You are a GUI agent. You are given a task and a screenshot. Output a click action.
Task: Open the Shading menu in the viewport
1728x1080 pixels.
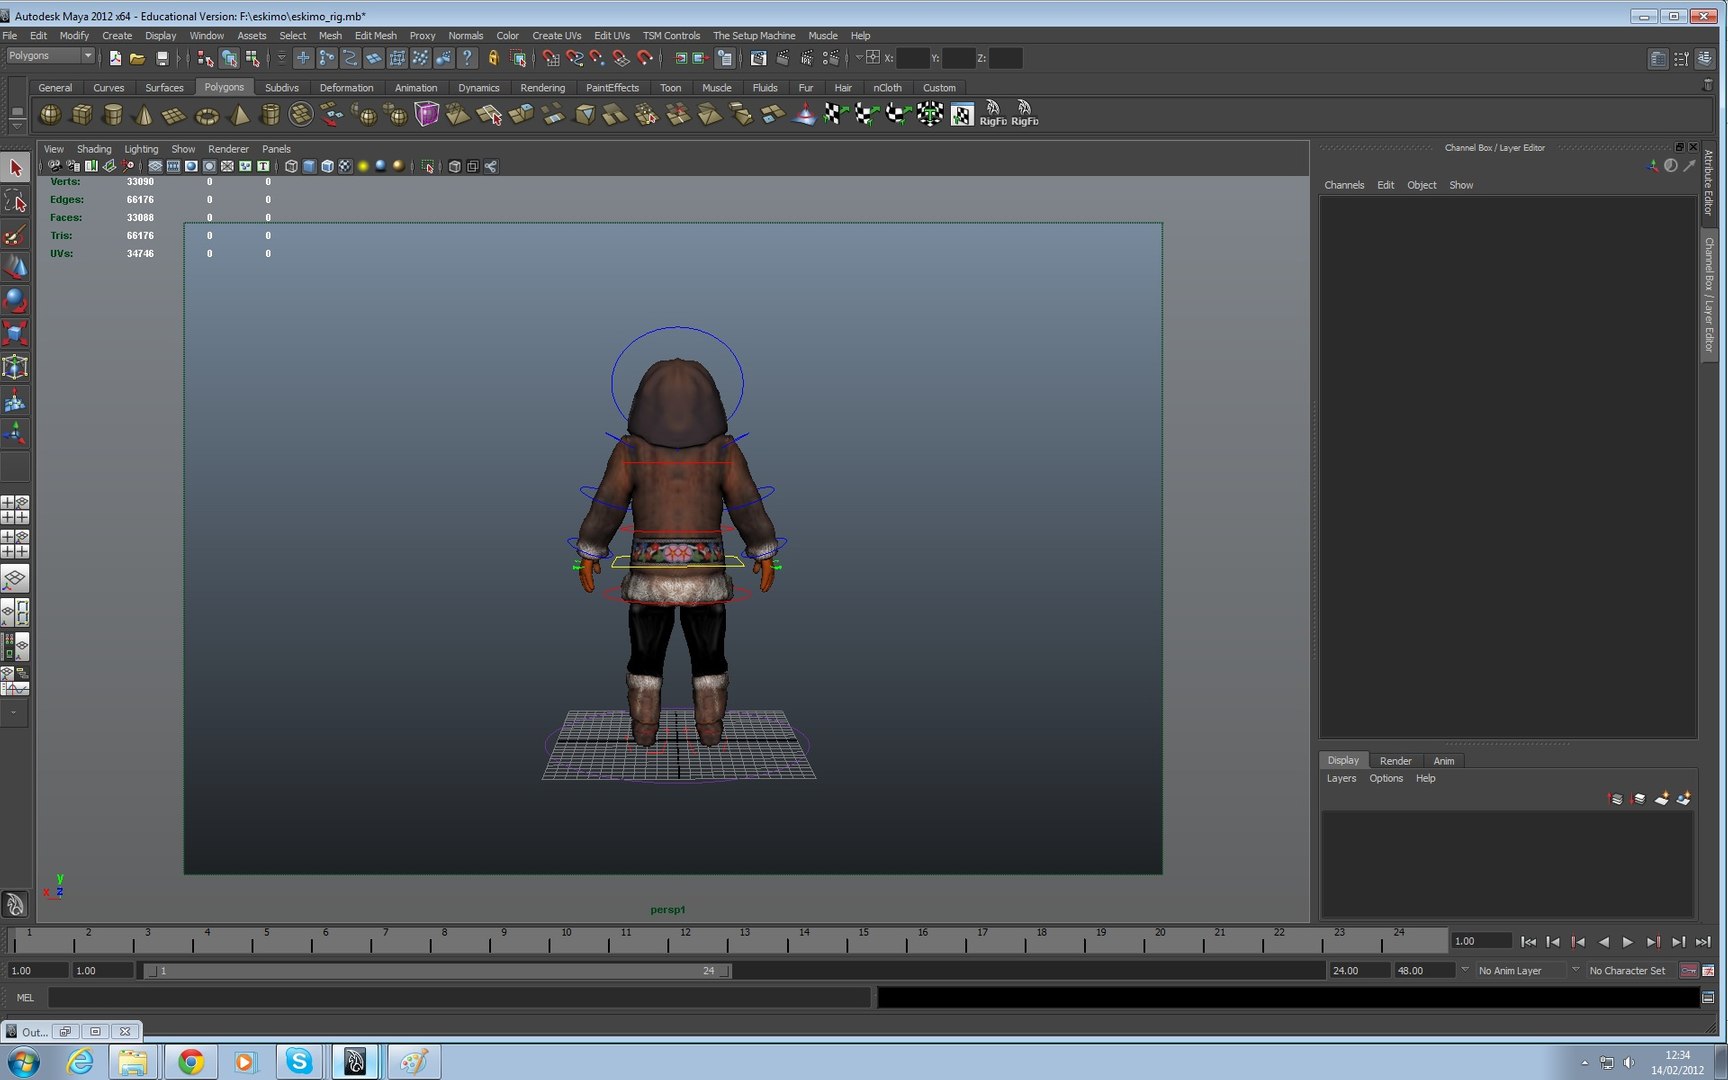coord(94,149)
